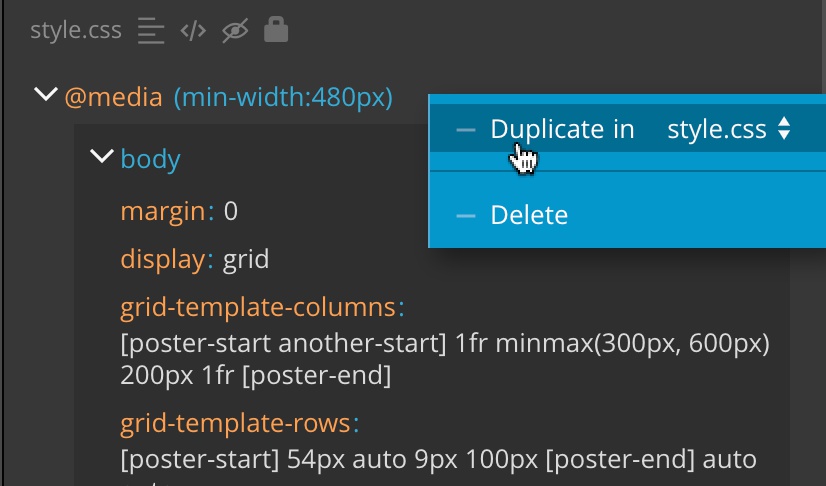Open the style.css stylesheet dropdown arrows
The image size is (826, 486).
click(784, 128)
